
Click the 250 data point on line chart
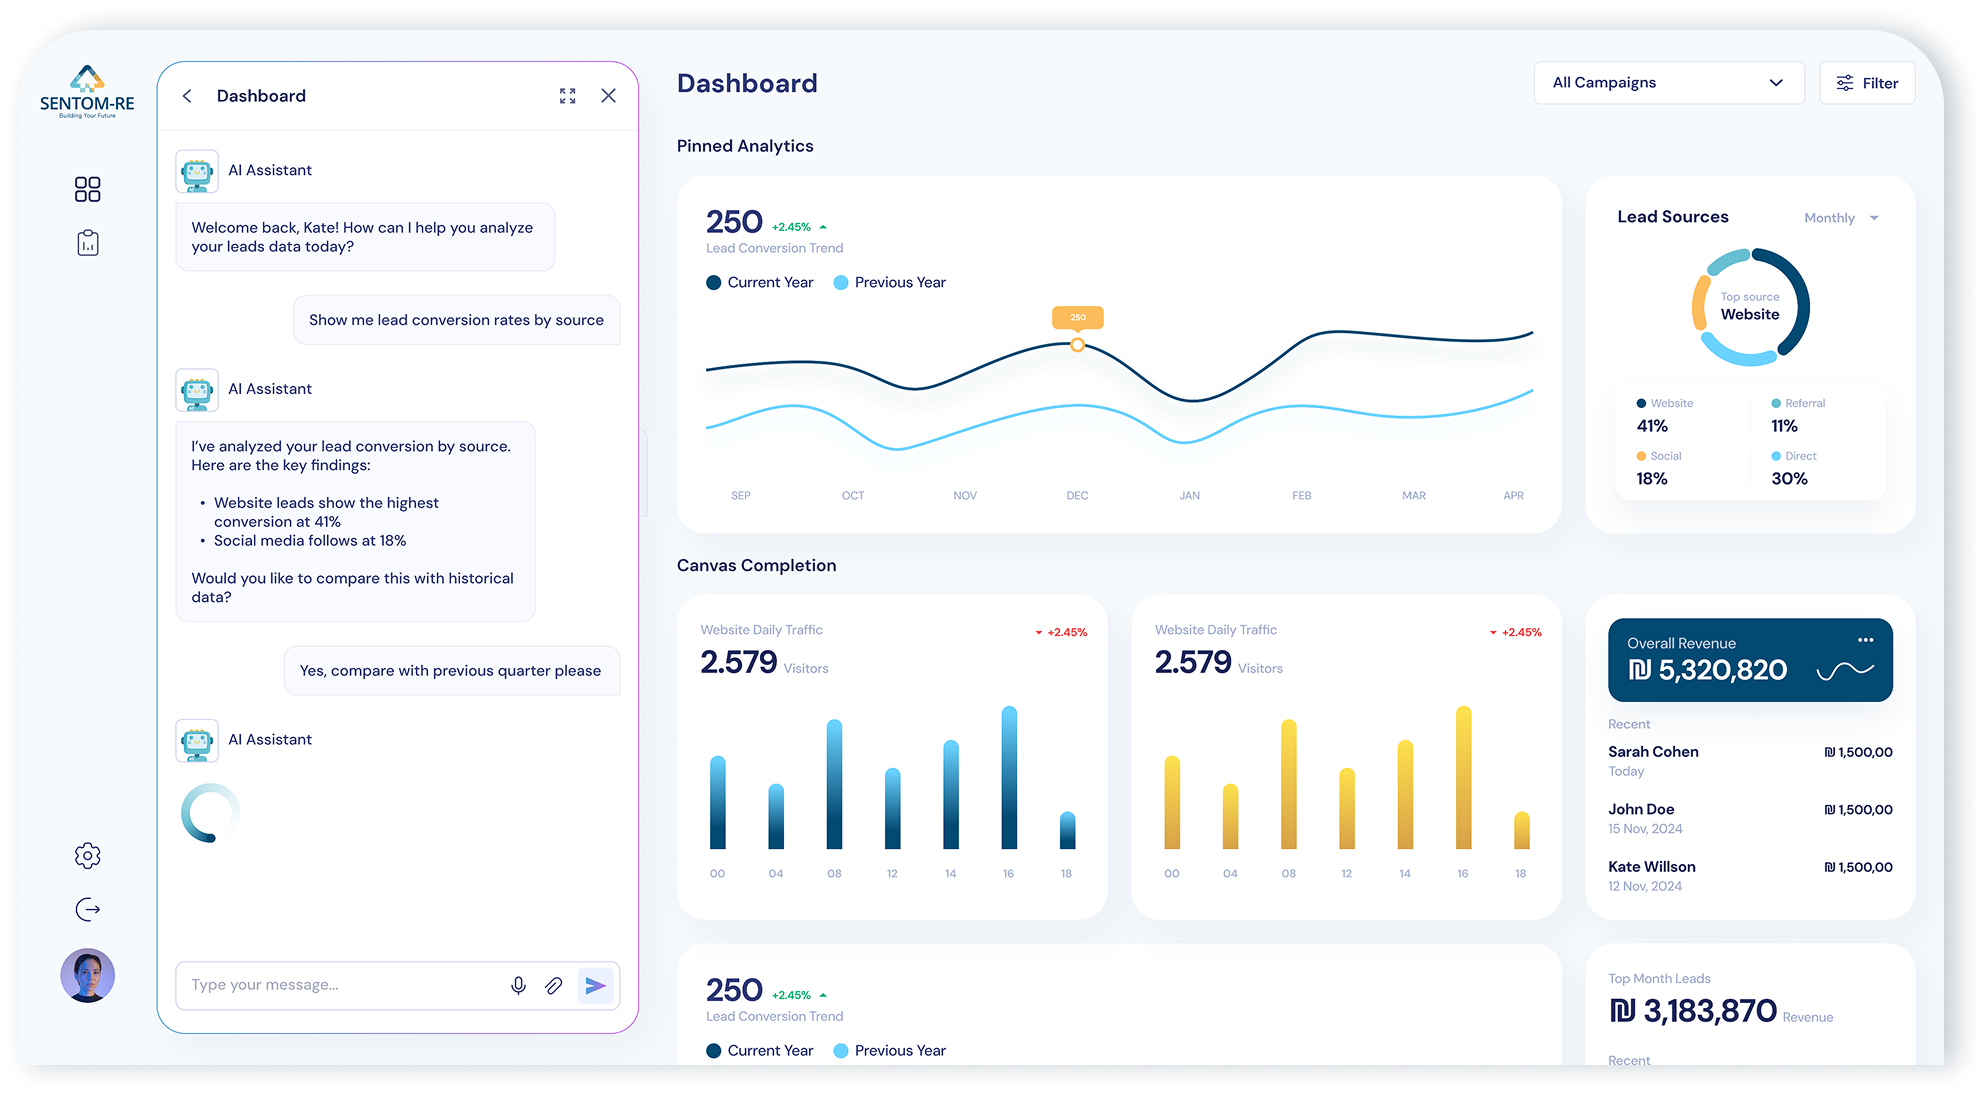1077,345
